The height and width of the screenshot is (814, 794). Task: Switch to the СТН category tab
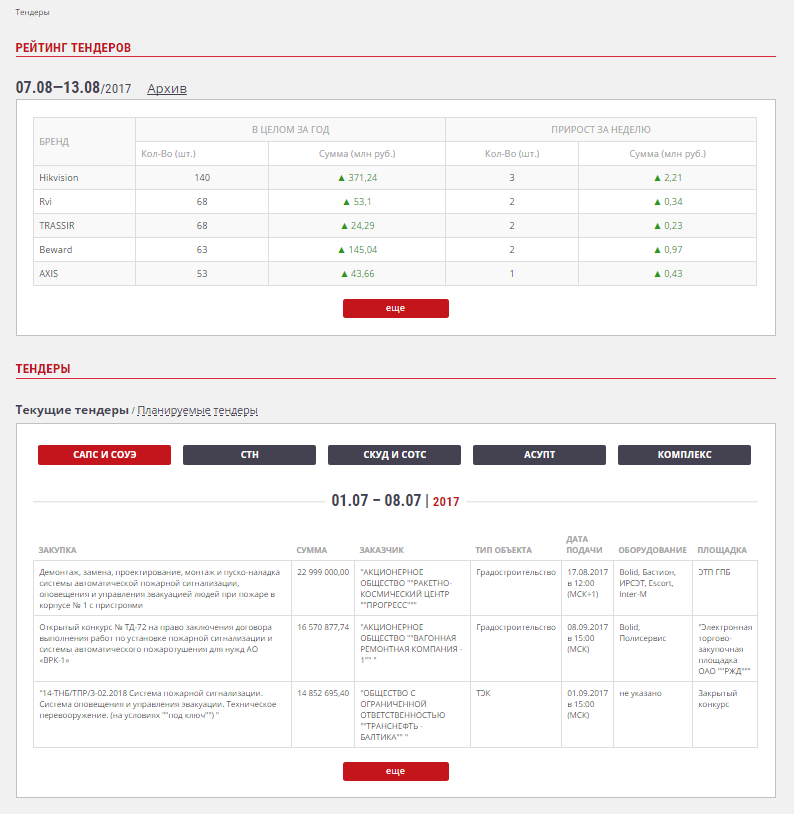249,455
